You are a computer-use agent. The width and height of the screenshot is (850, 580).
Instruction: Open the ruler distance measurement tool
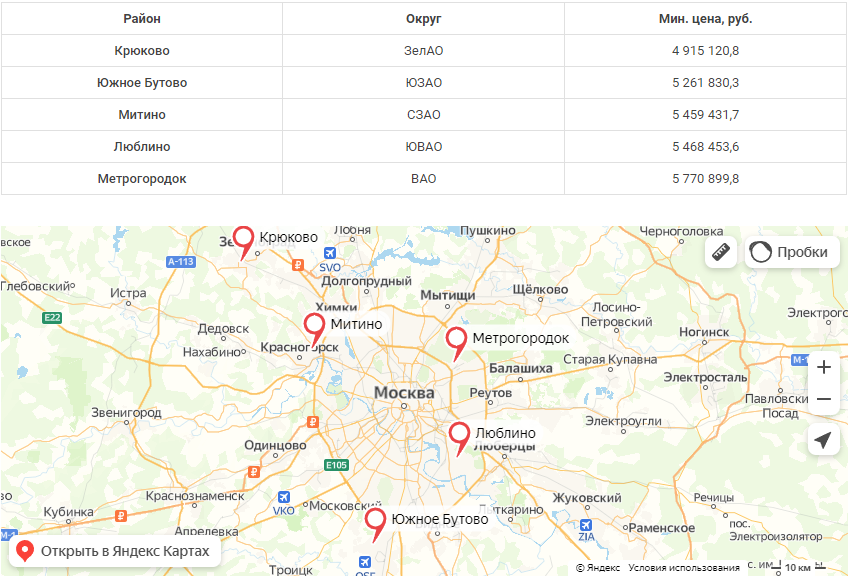[x=720, y=252]
